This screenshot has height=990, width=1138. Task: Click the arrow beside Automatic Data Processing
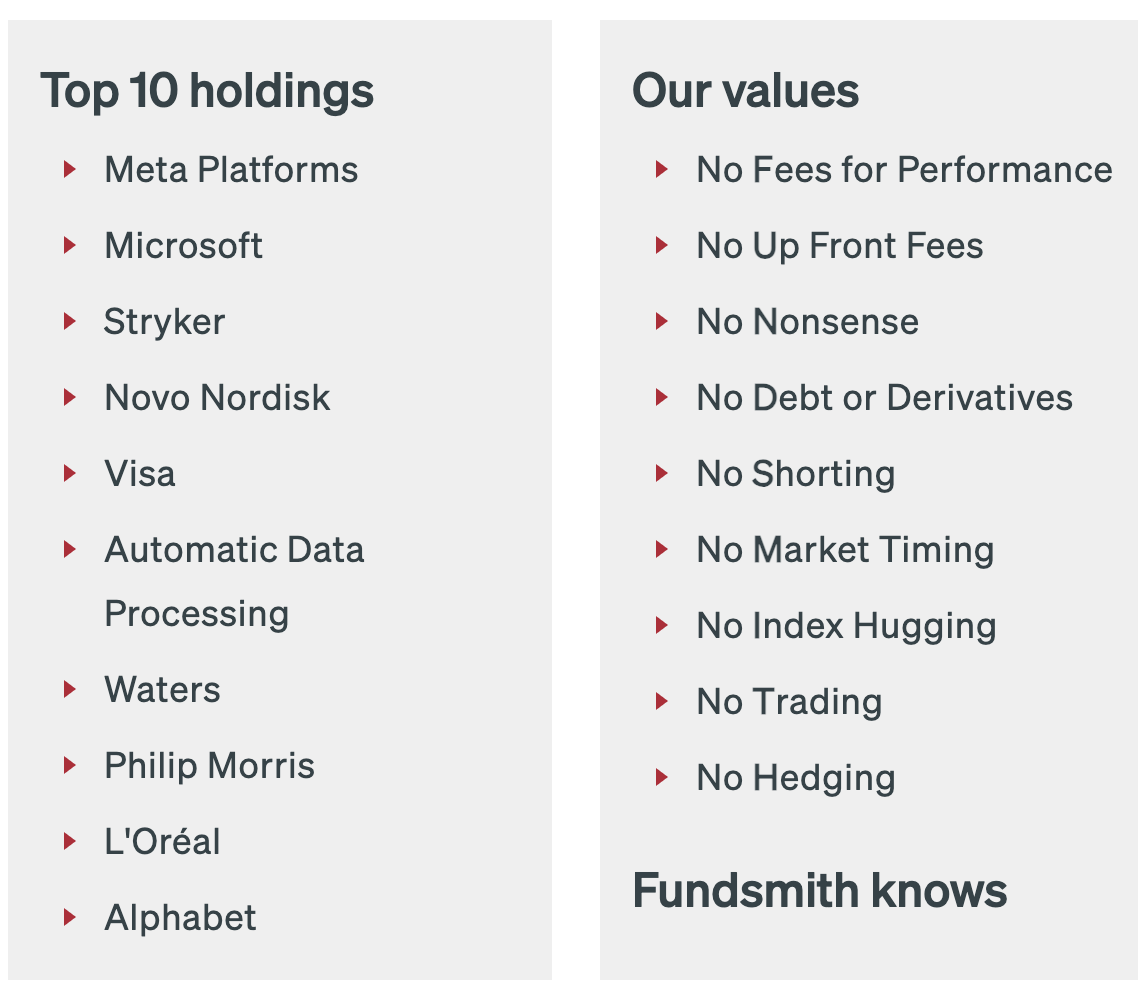click(x=70, y=549)
